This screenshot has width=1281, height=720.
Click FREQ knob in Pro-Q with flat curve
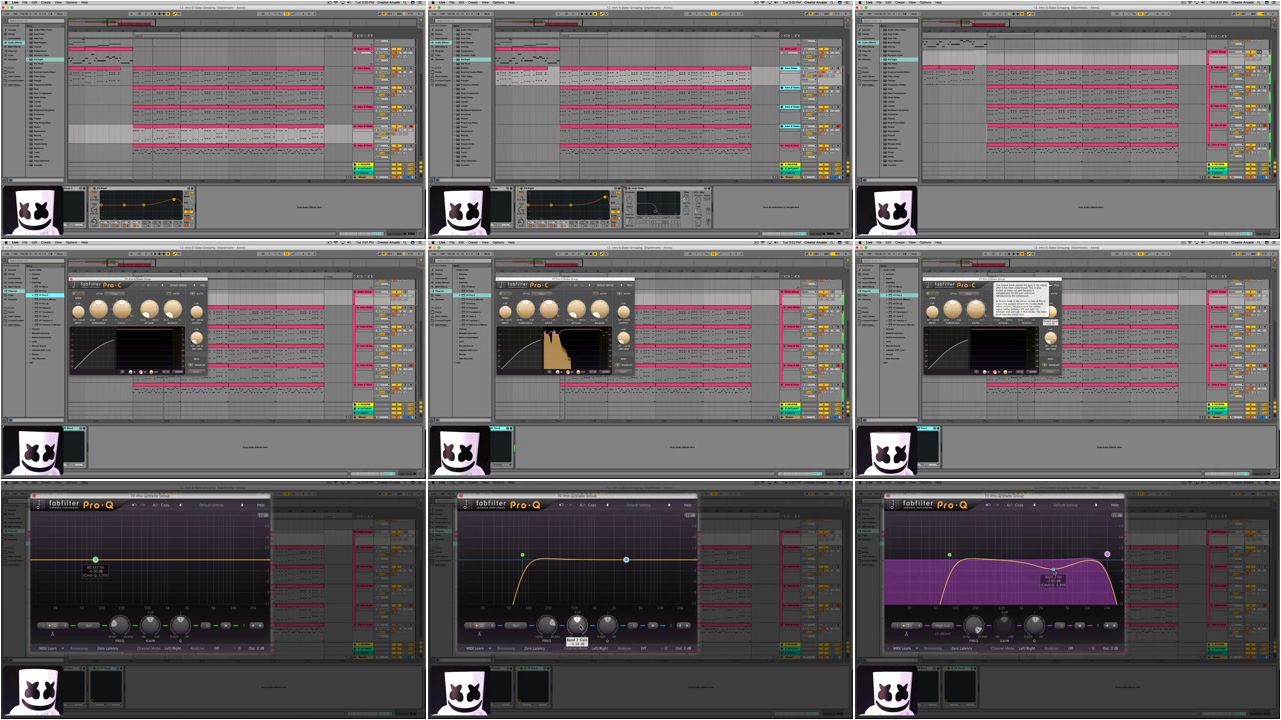click(x=122, y=624)
